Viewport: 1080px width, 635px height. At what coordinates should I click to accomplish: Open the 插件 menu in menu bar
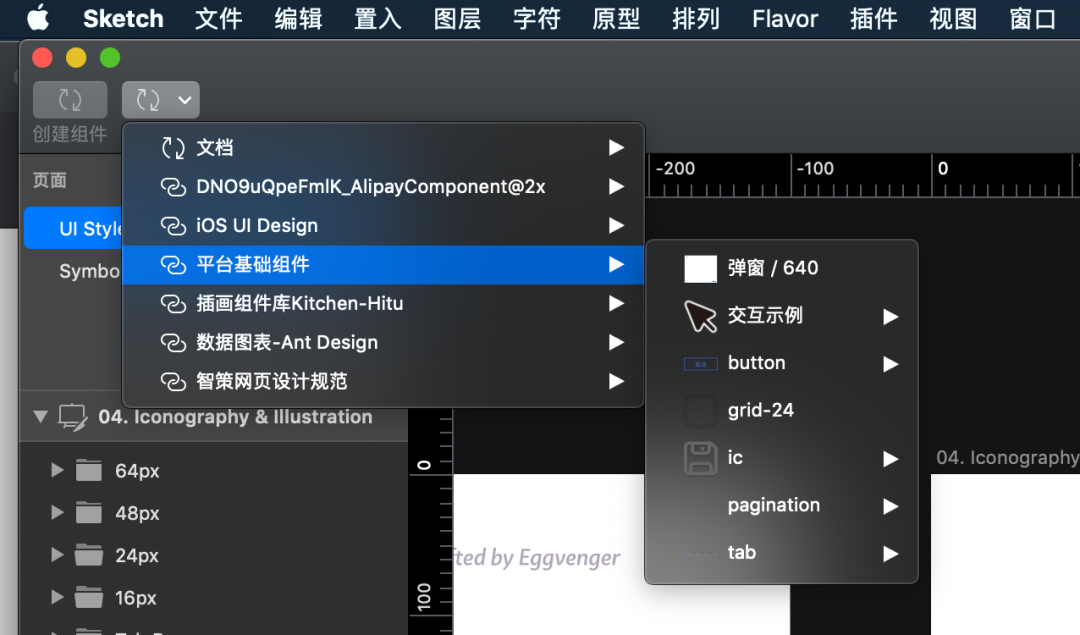click(873, 19)
